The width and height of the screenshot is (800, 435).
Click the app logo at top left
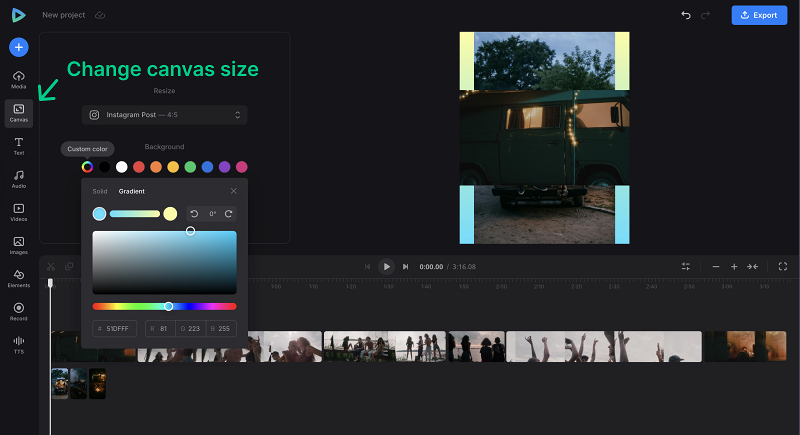point(18,15)
